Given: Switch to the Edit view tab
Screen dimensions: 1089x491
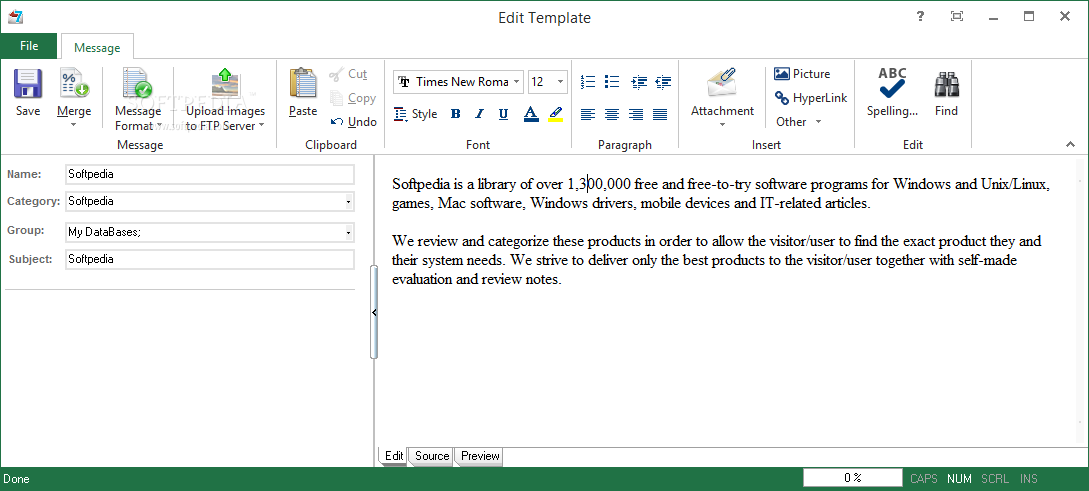Looking at the screenshot, I should coord(394,456).
